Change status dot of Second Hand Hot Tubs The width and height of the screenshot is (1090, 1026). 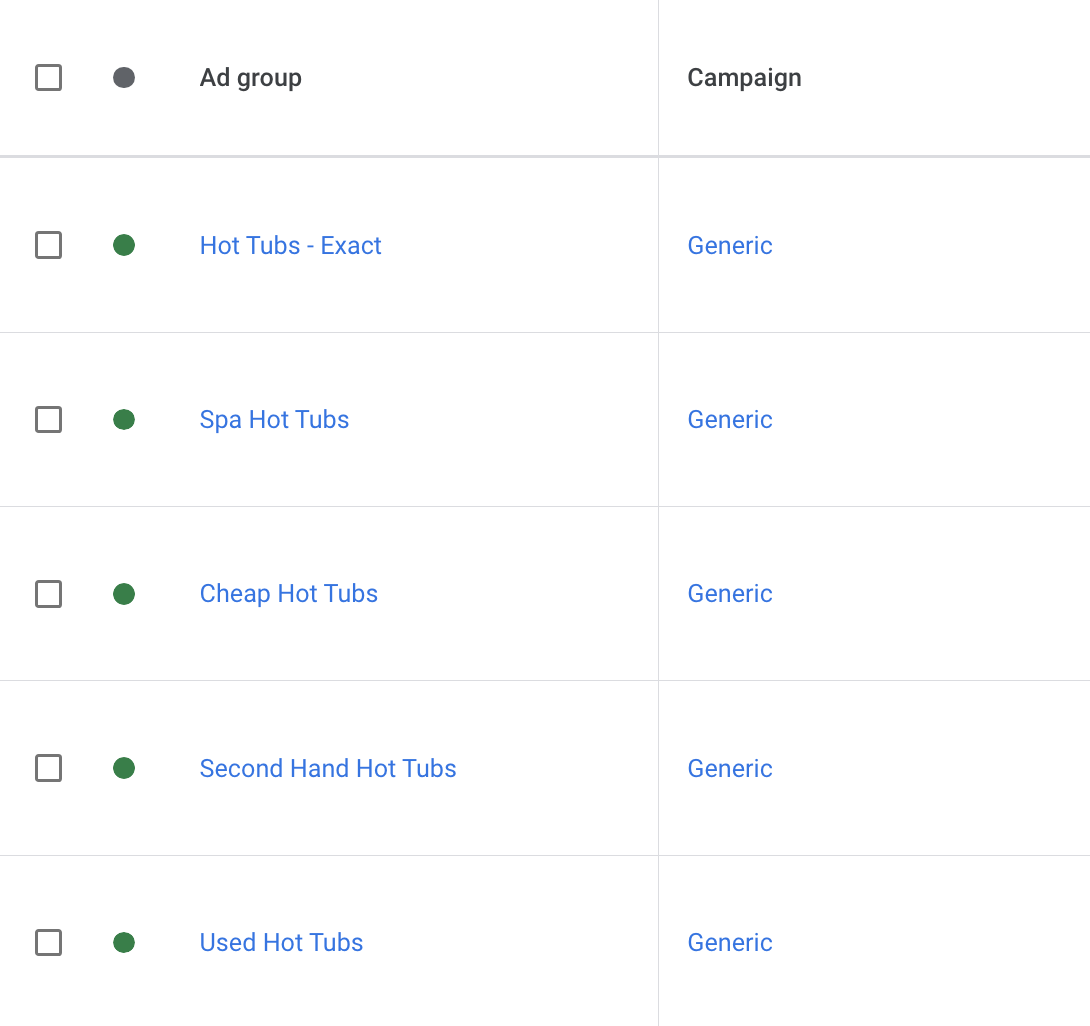[124, 768]
